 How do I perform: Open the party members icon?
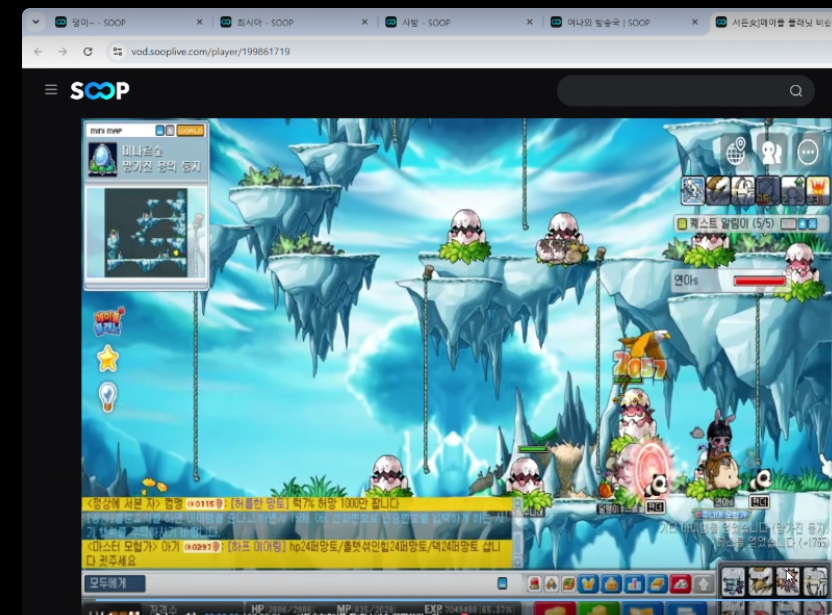pyautogui.click(x=771, y=152)
